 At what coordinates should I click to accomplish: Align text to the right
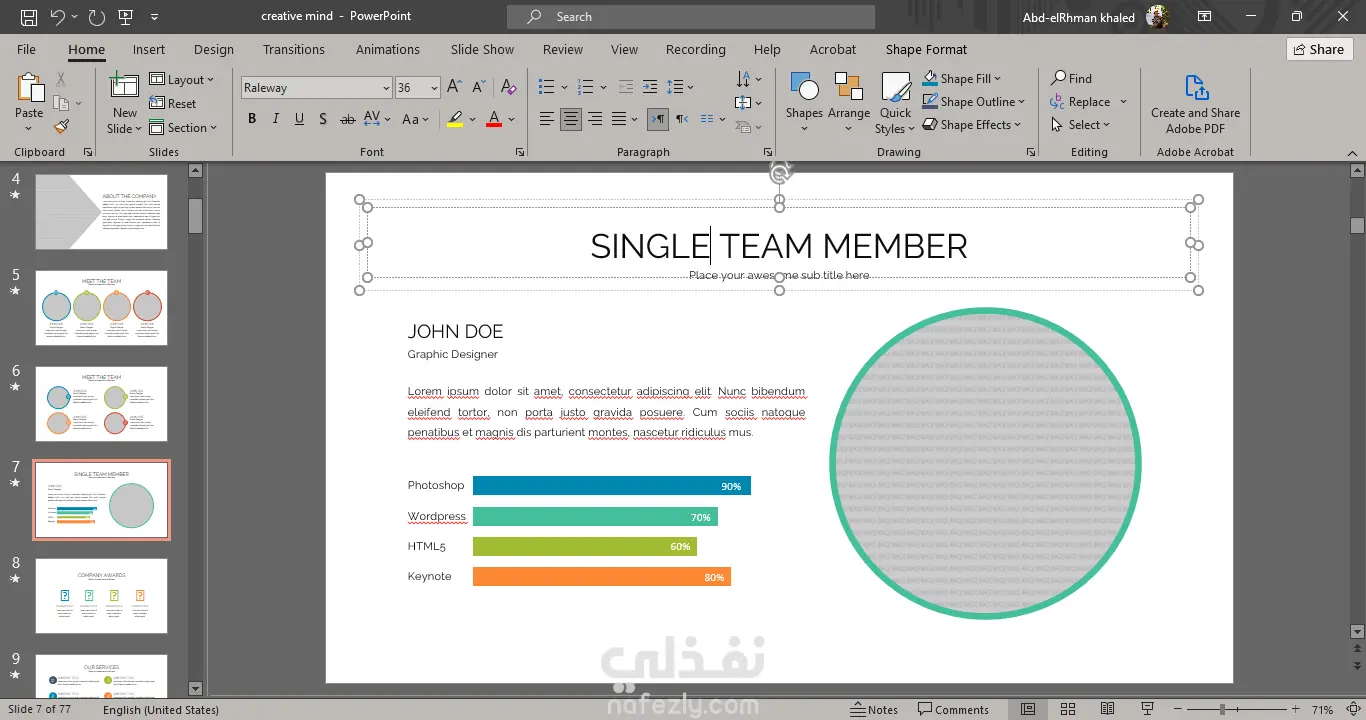(595, 119)
